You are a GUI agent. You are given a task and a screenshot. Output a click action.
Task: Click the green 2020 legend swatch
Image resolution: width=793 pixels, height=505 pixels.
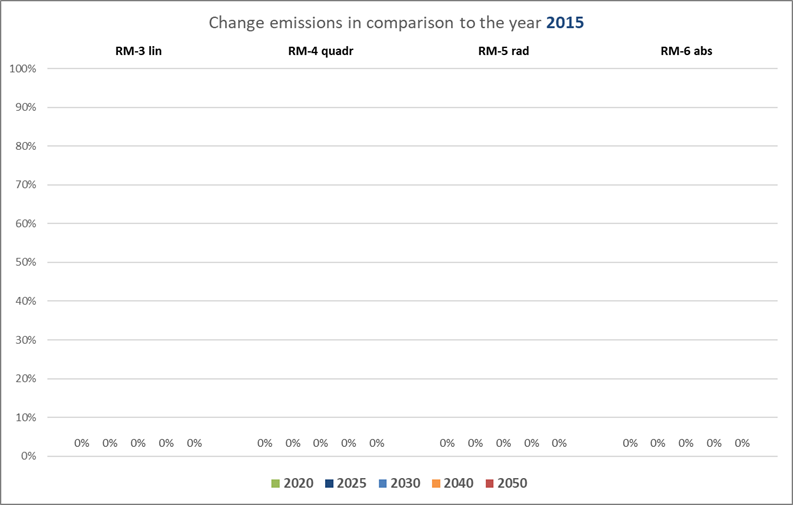click(275, 484)
